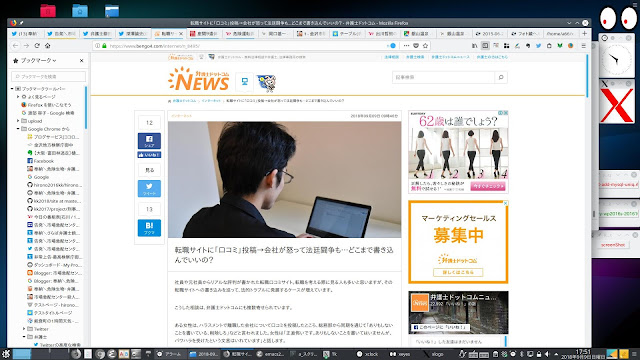Reload the current page
This screenshot has width=640, height=360.
(x=37, y=46)
